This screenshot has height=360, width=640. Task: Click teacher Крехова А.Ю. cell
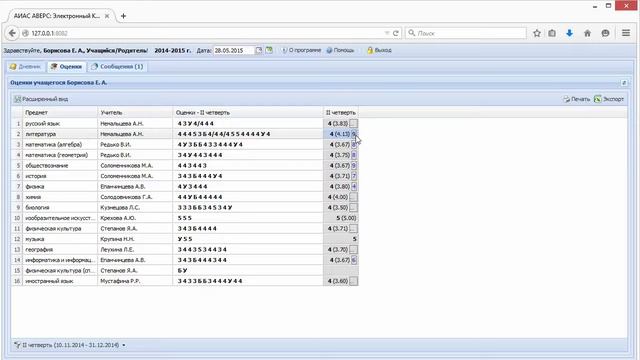(135, 218)
